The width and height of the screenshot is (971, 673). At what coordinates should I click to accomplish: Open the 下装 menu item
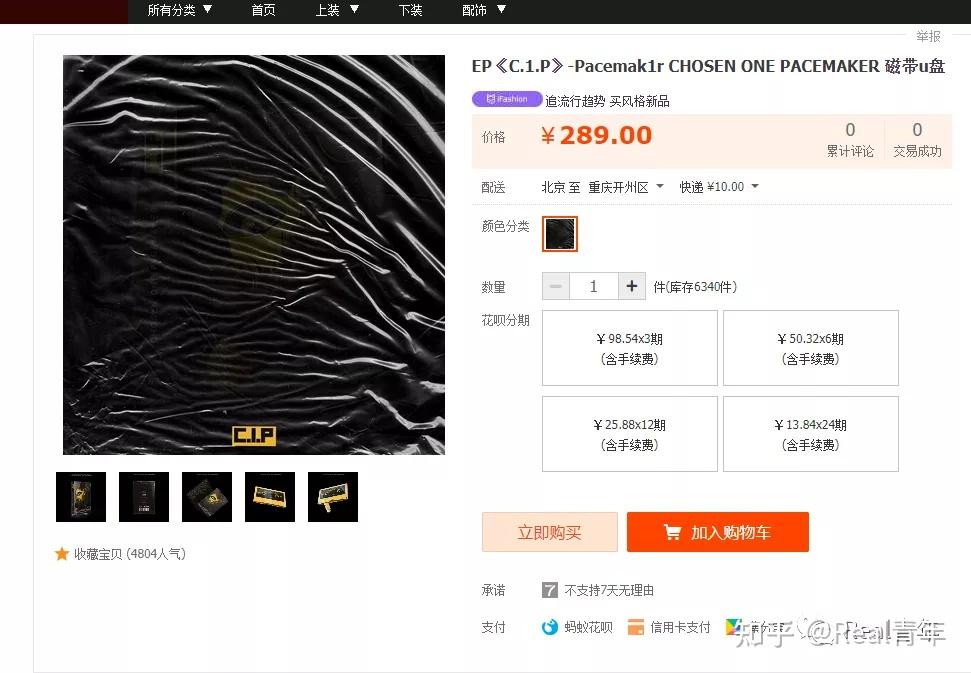coord(411,10)
